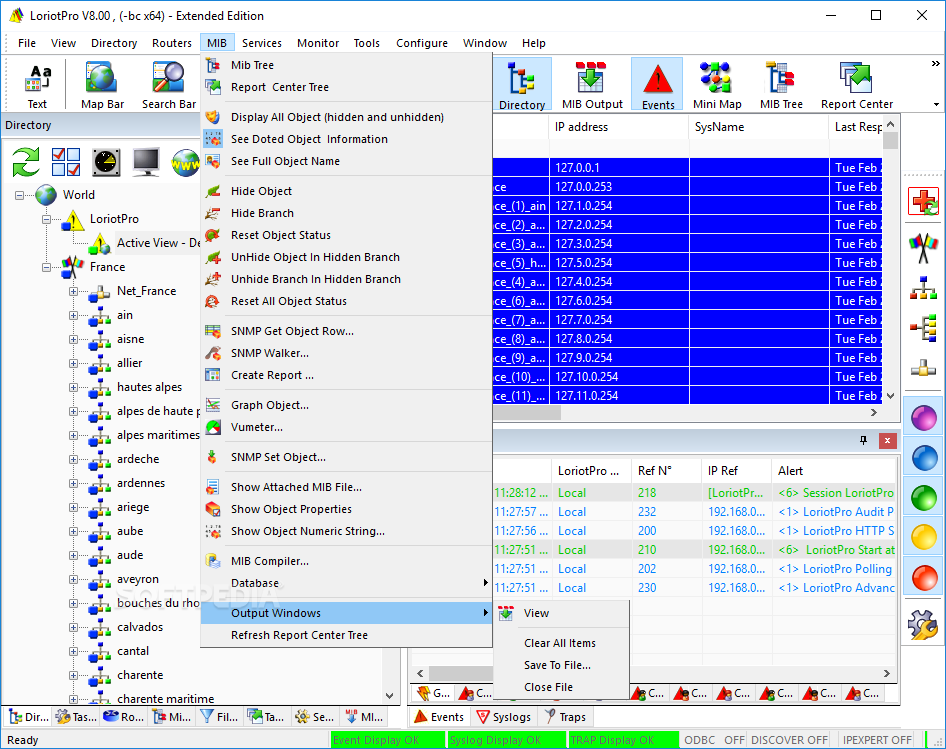Select the purple status ball
Image resolution: width=946 pixels, height=749 pixels.
click(x=924, y=418)
